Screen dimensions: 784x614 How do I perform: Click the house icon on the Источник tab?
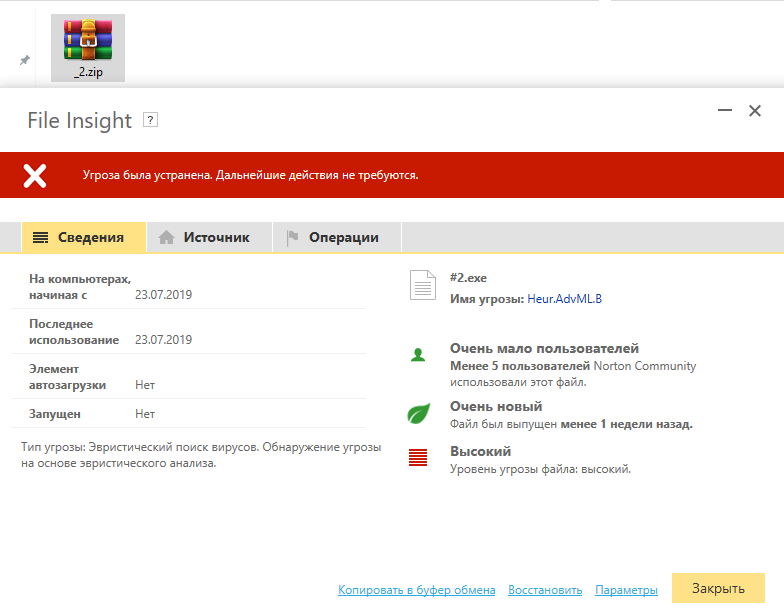point(166,237)
